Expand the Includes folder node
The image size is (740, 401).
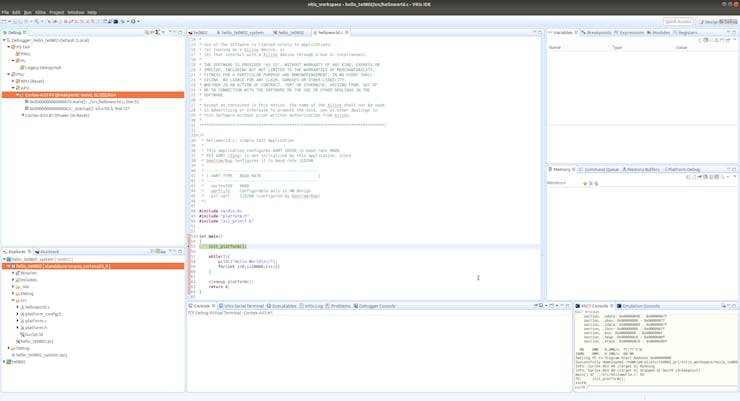13,280
